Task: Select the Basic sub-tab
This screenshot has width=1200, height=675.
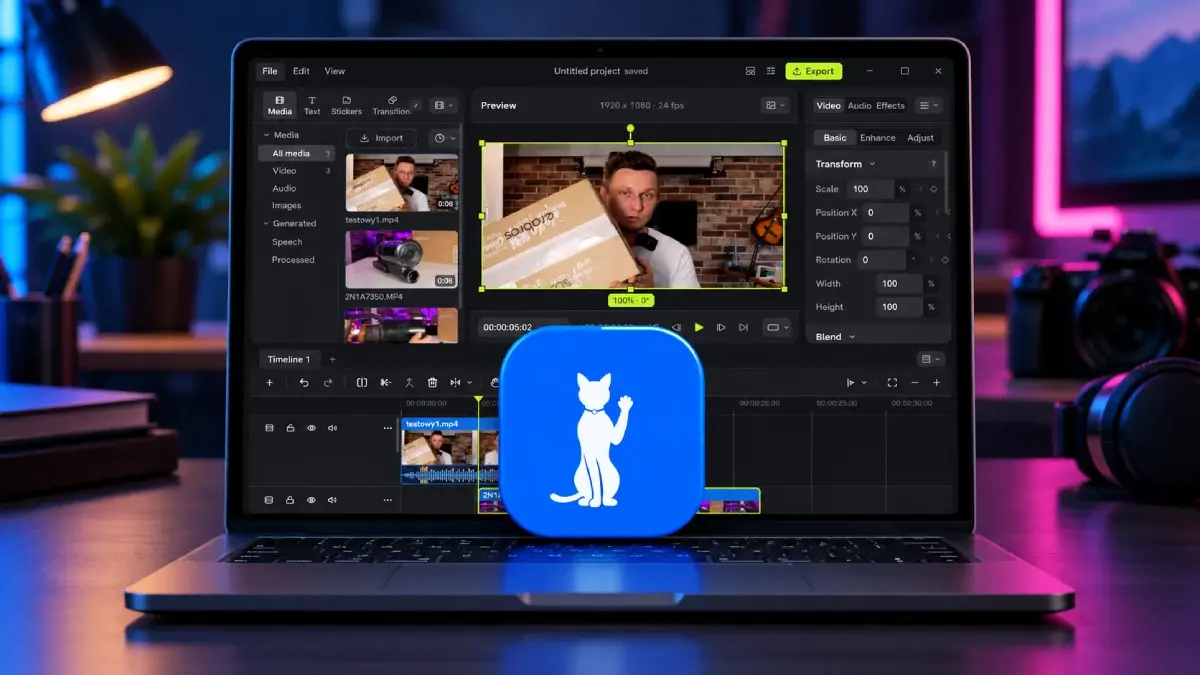Action: pyautogui.click(x=835, y=138)
